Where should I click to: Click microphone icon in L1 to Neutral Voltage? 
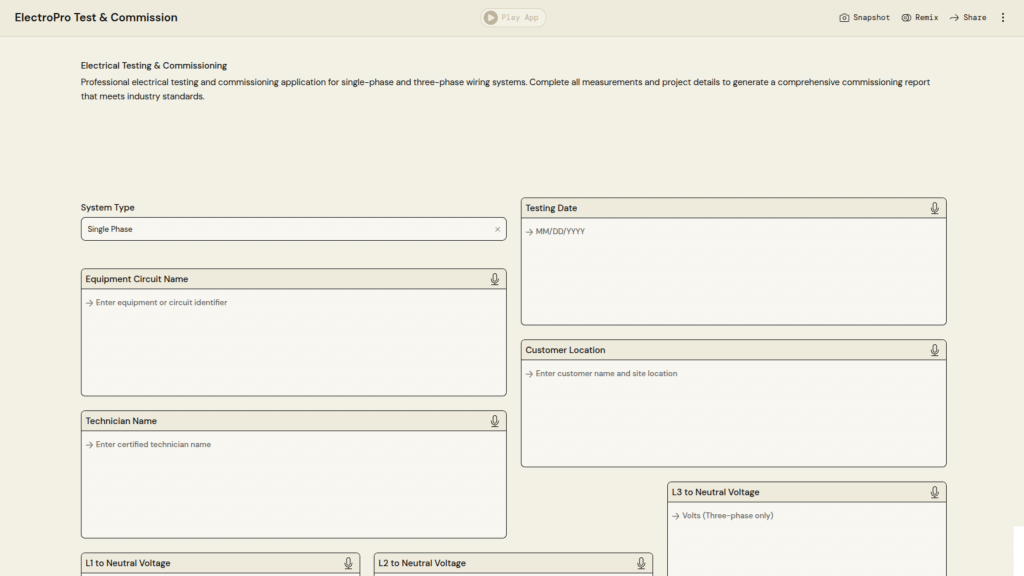point(348,563)
